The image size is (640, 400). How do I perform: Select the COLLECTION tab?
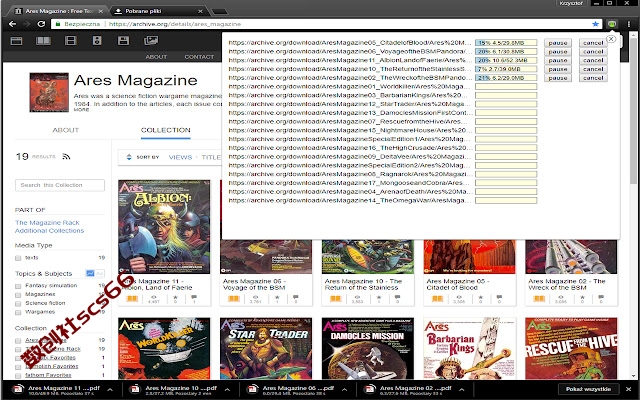166,130
